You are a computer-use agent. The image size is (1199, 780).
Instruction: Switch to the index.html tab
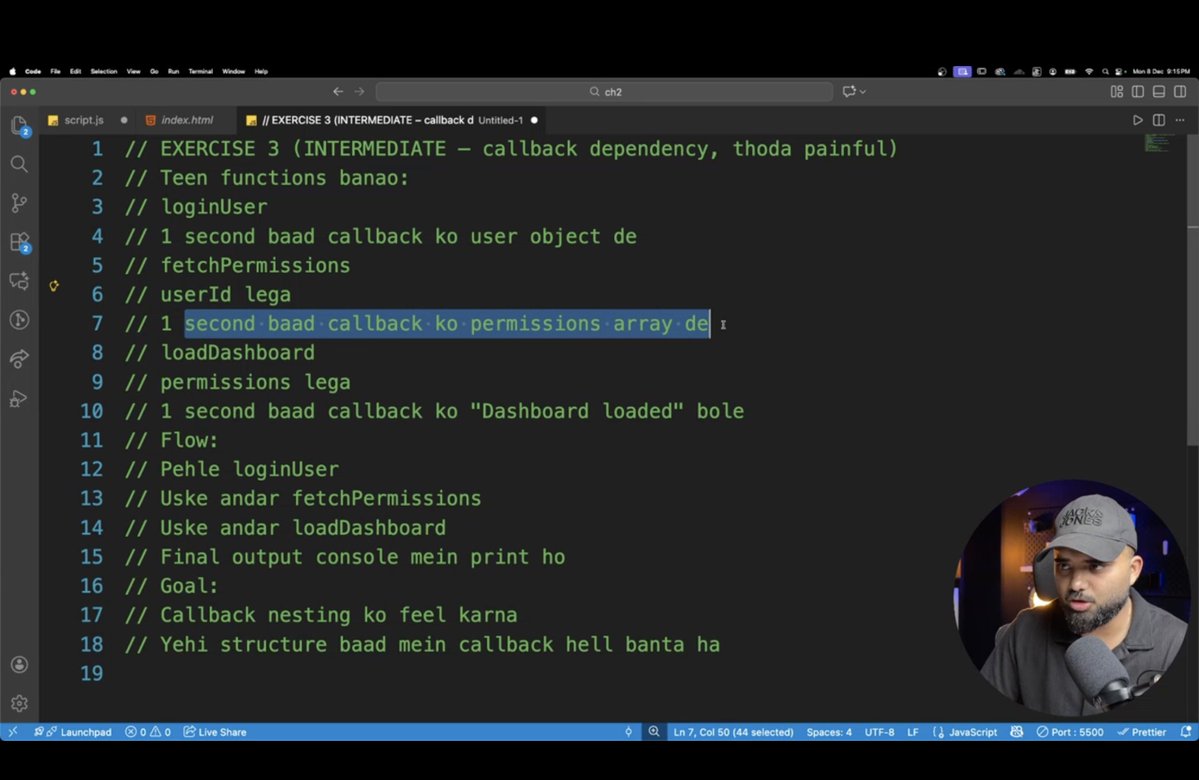(x=187, y=120)
